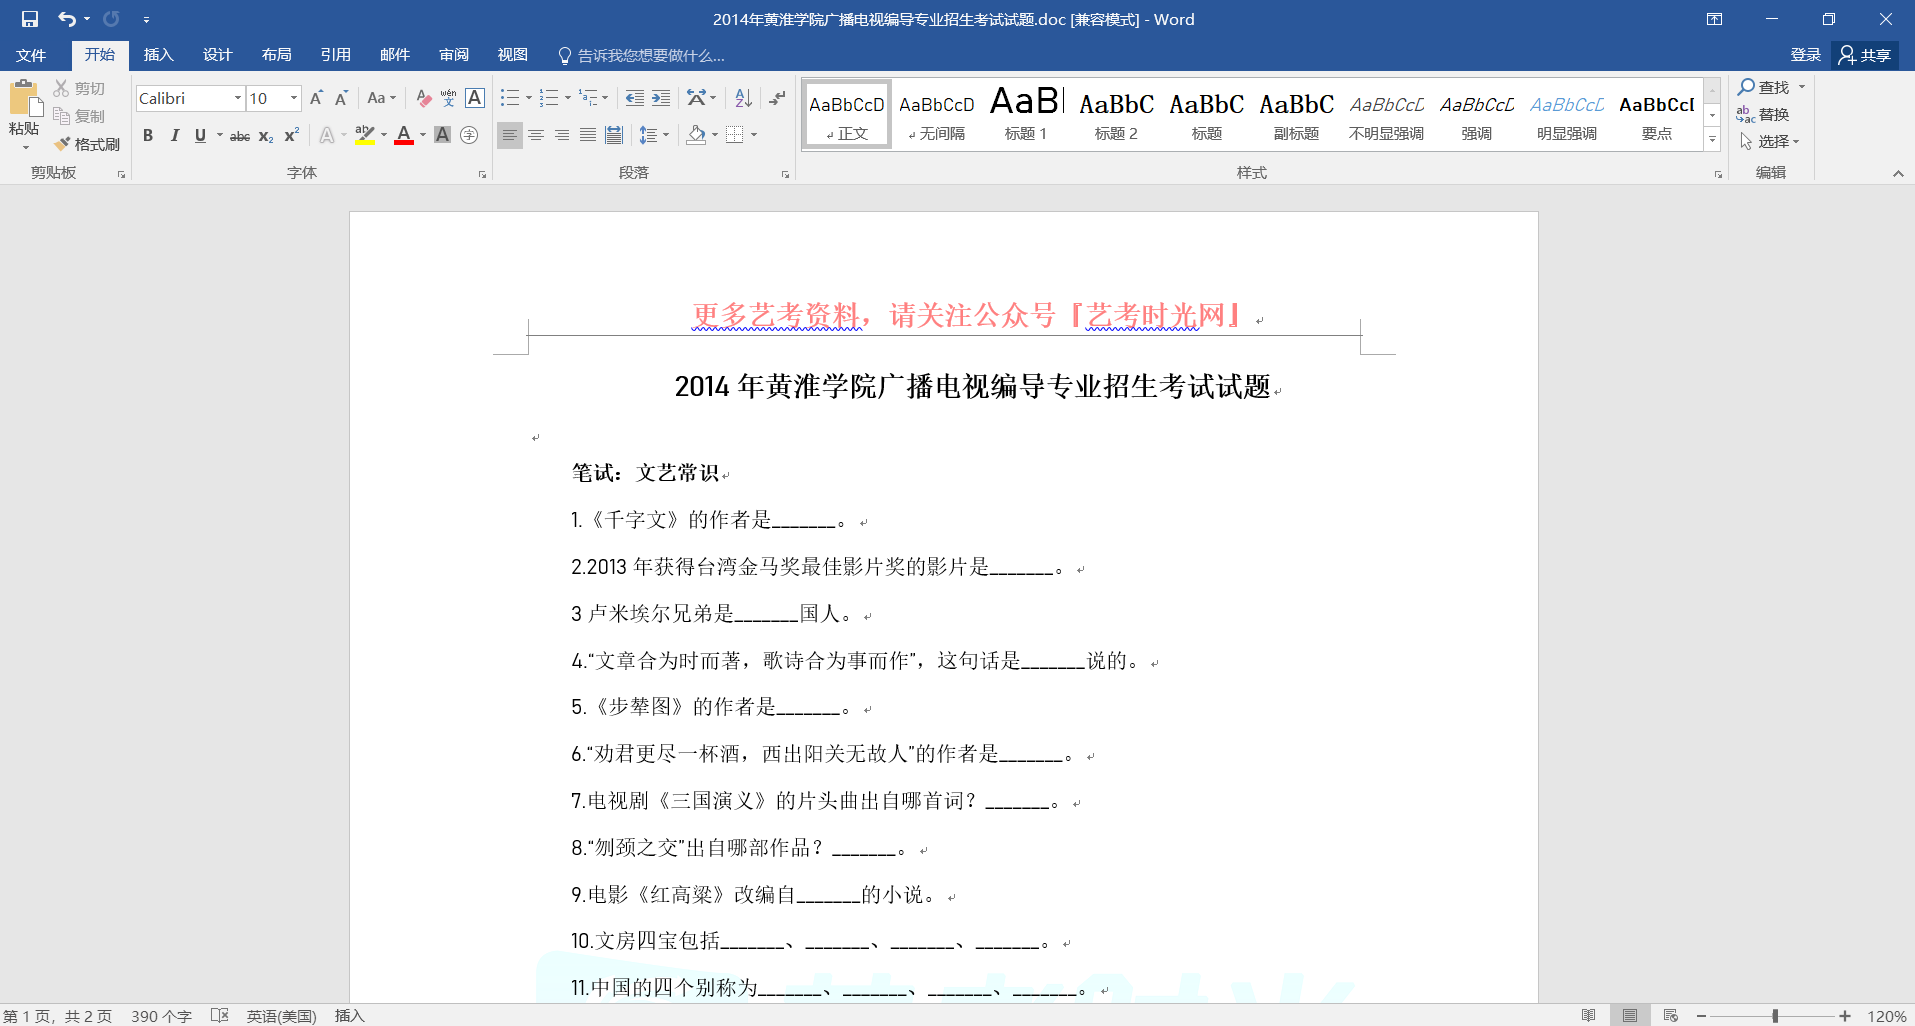
Task: Switch to the 插入 (Insert) tab
Action: 158,55
